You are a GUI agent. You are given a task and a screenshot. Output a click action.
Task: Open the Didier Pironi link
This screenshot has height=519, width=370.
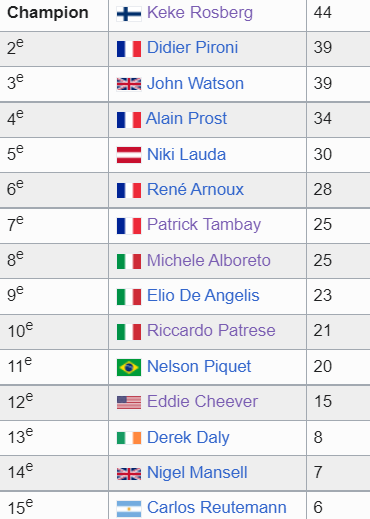click(x=192, y=47)
